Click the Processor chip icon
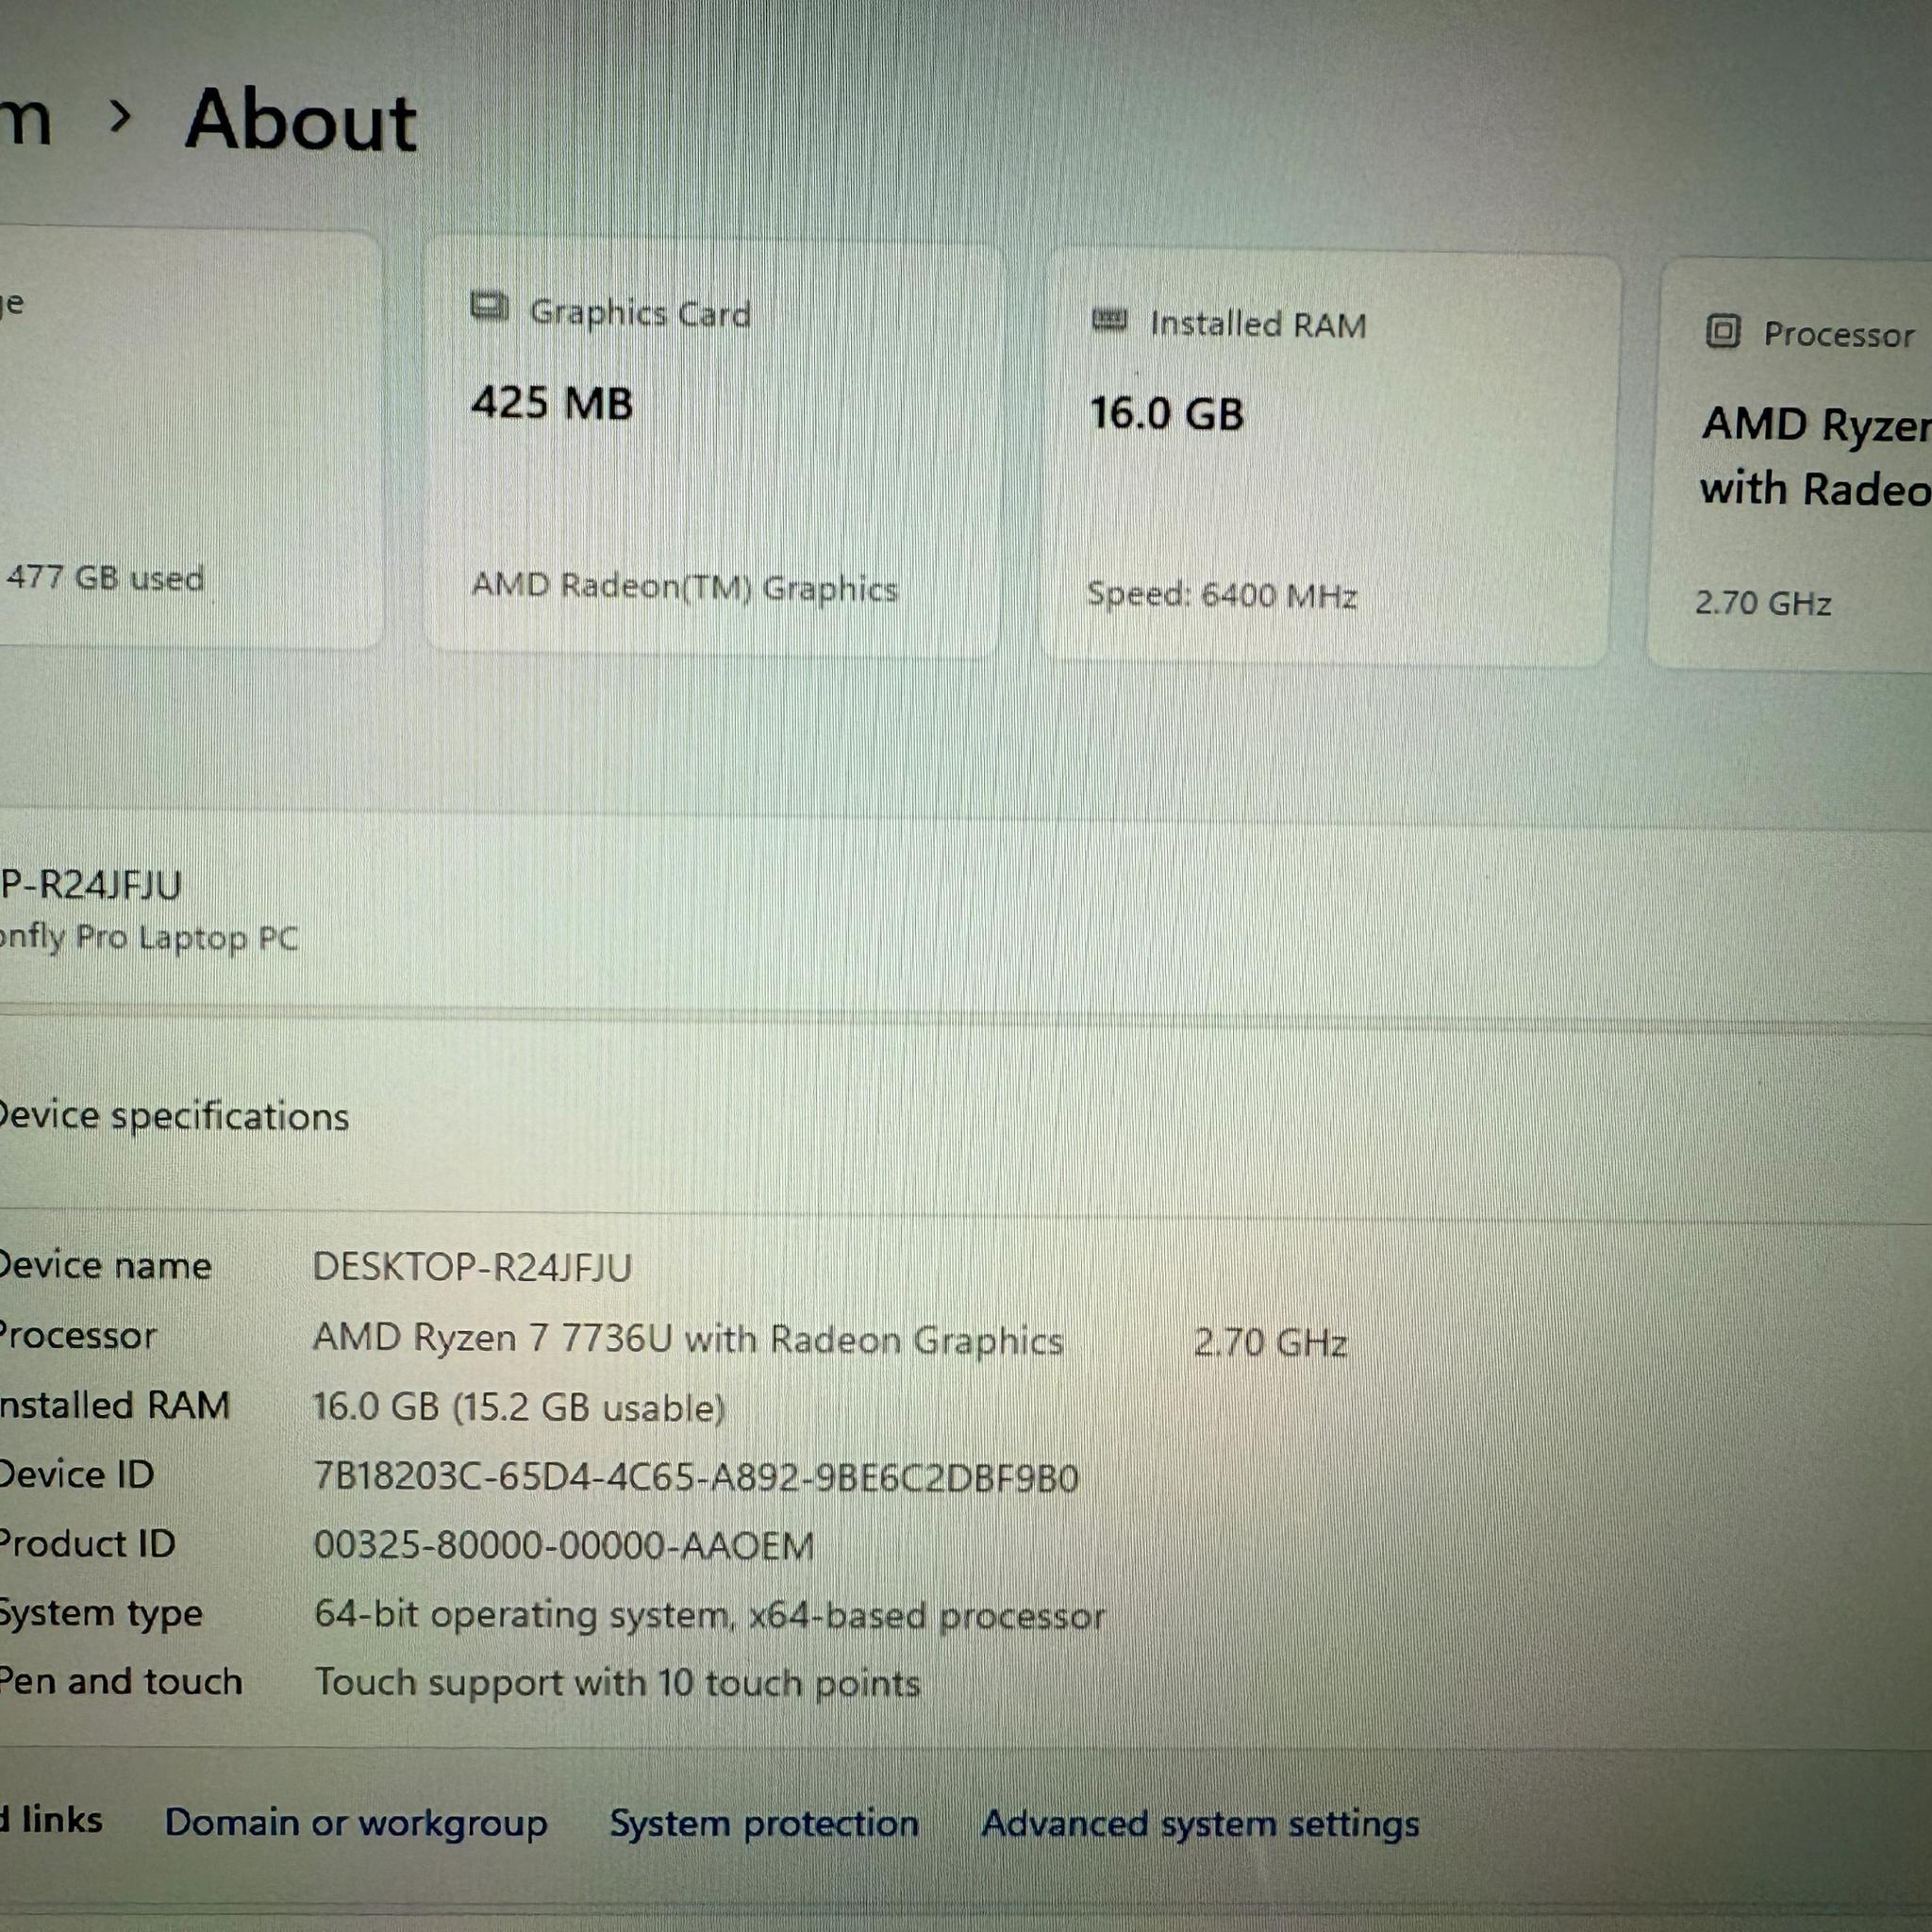This screenshot has width=1932, height=1932. 1722,331
